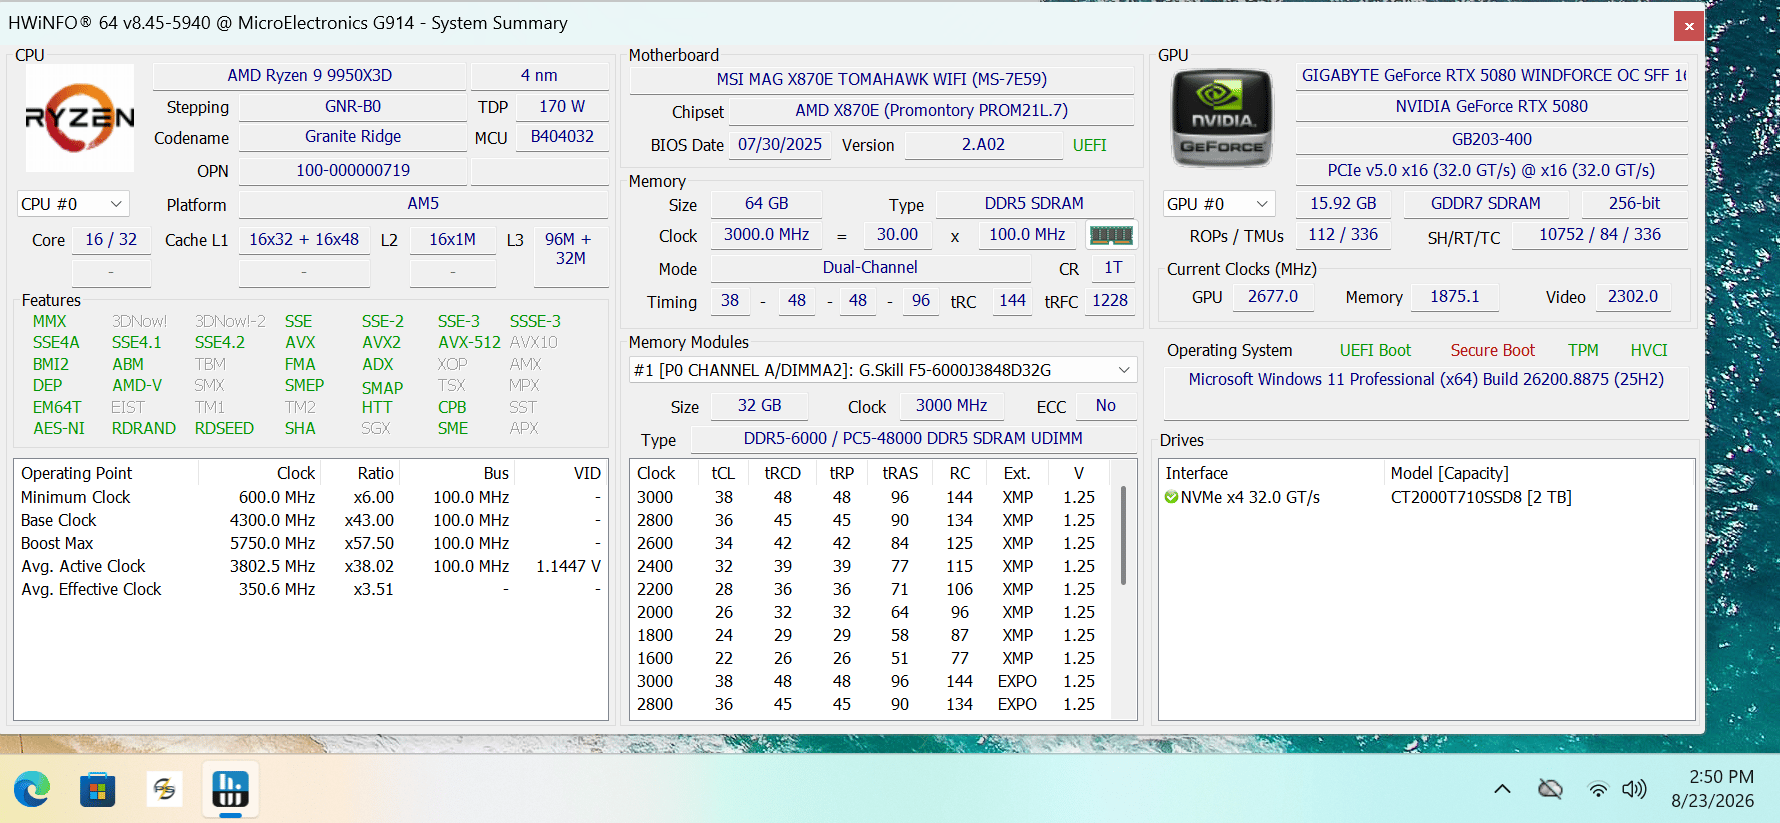Screen dimensions: 1780x823
Task: Click the tRFC 1228 timing value
Action: [x=1110, y=301]
